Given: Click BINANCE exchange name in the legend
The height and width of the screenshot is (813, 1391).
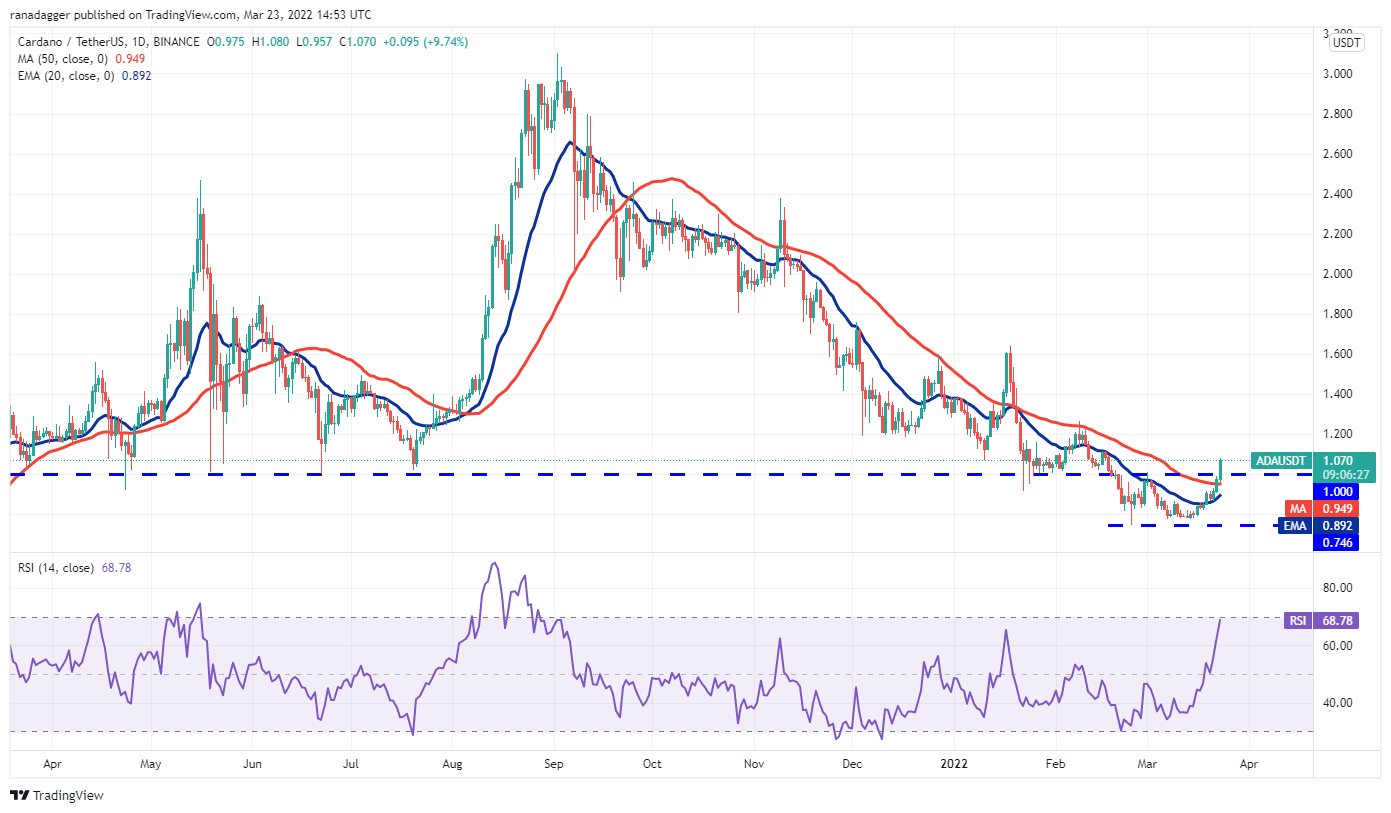Looking at the screenshot, I should pos(175,42).
